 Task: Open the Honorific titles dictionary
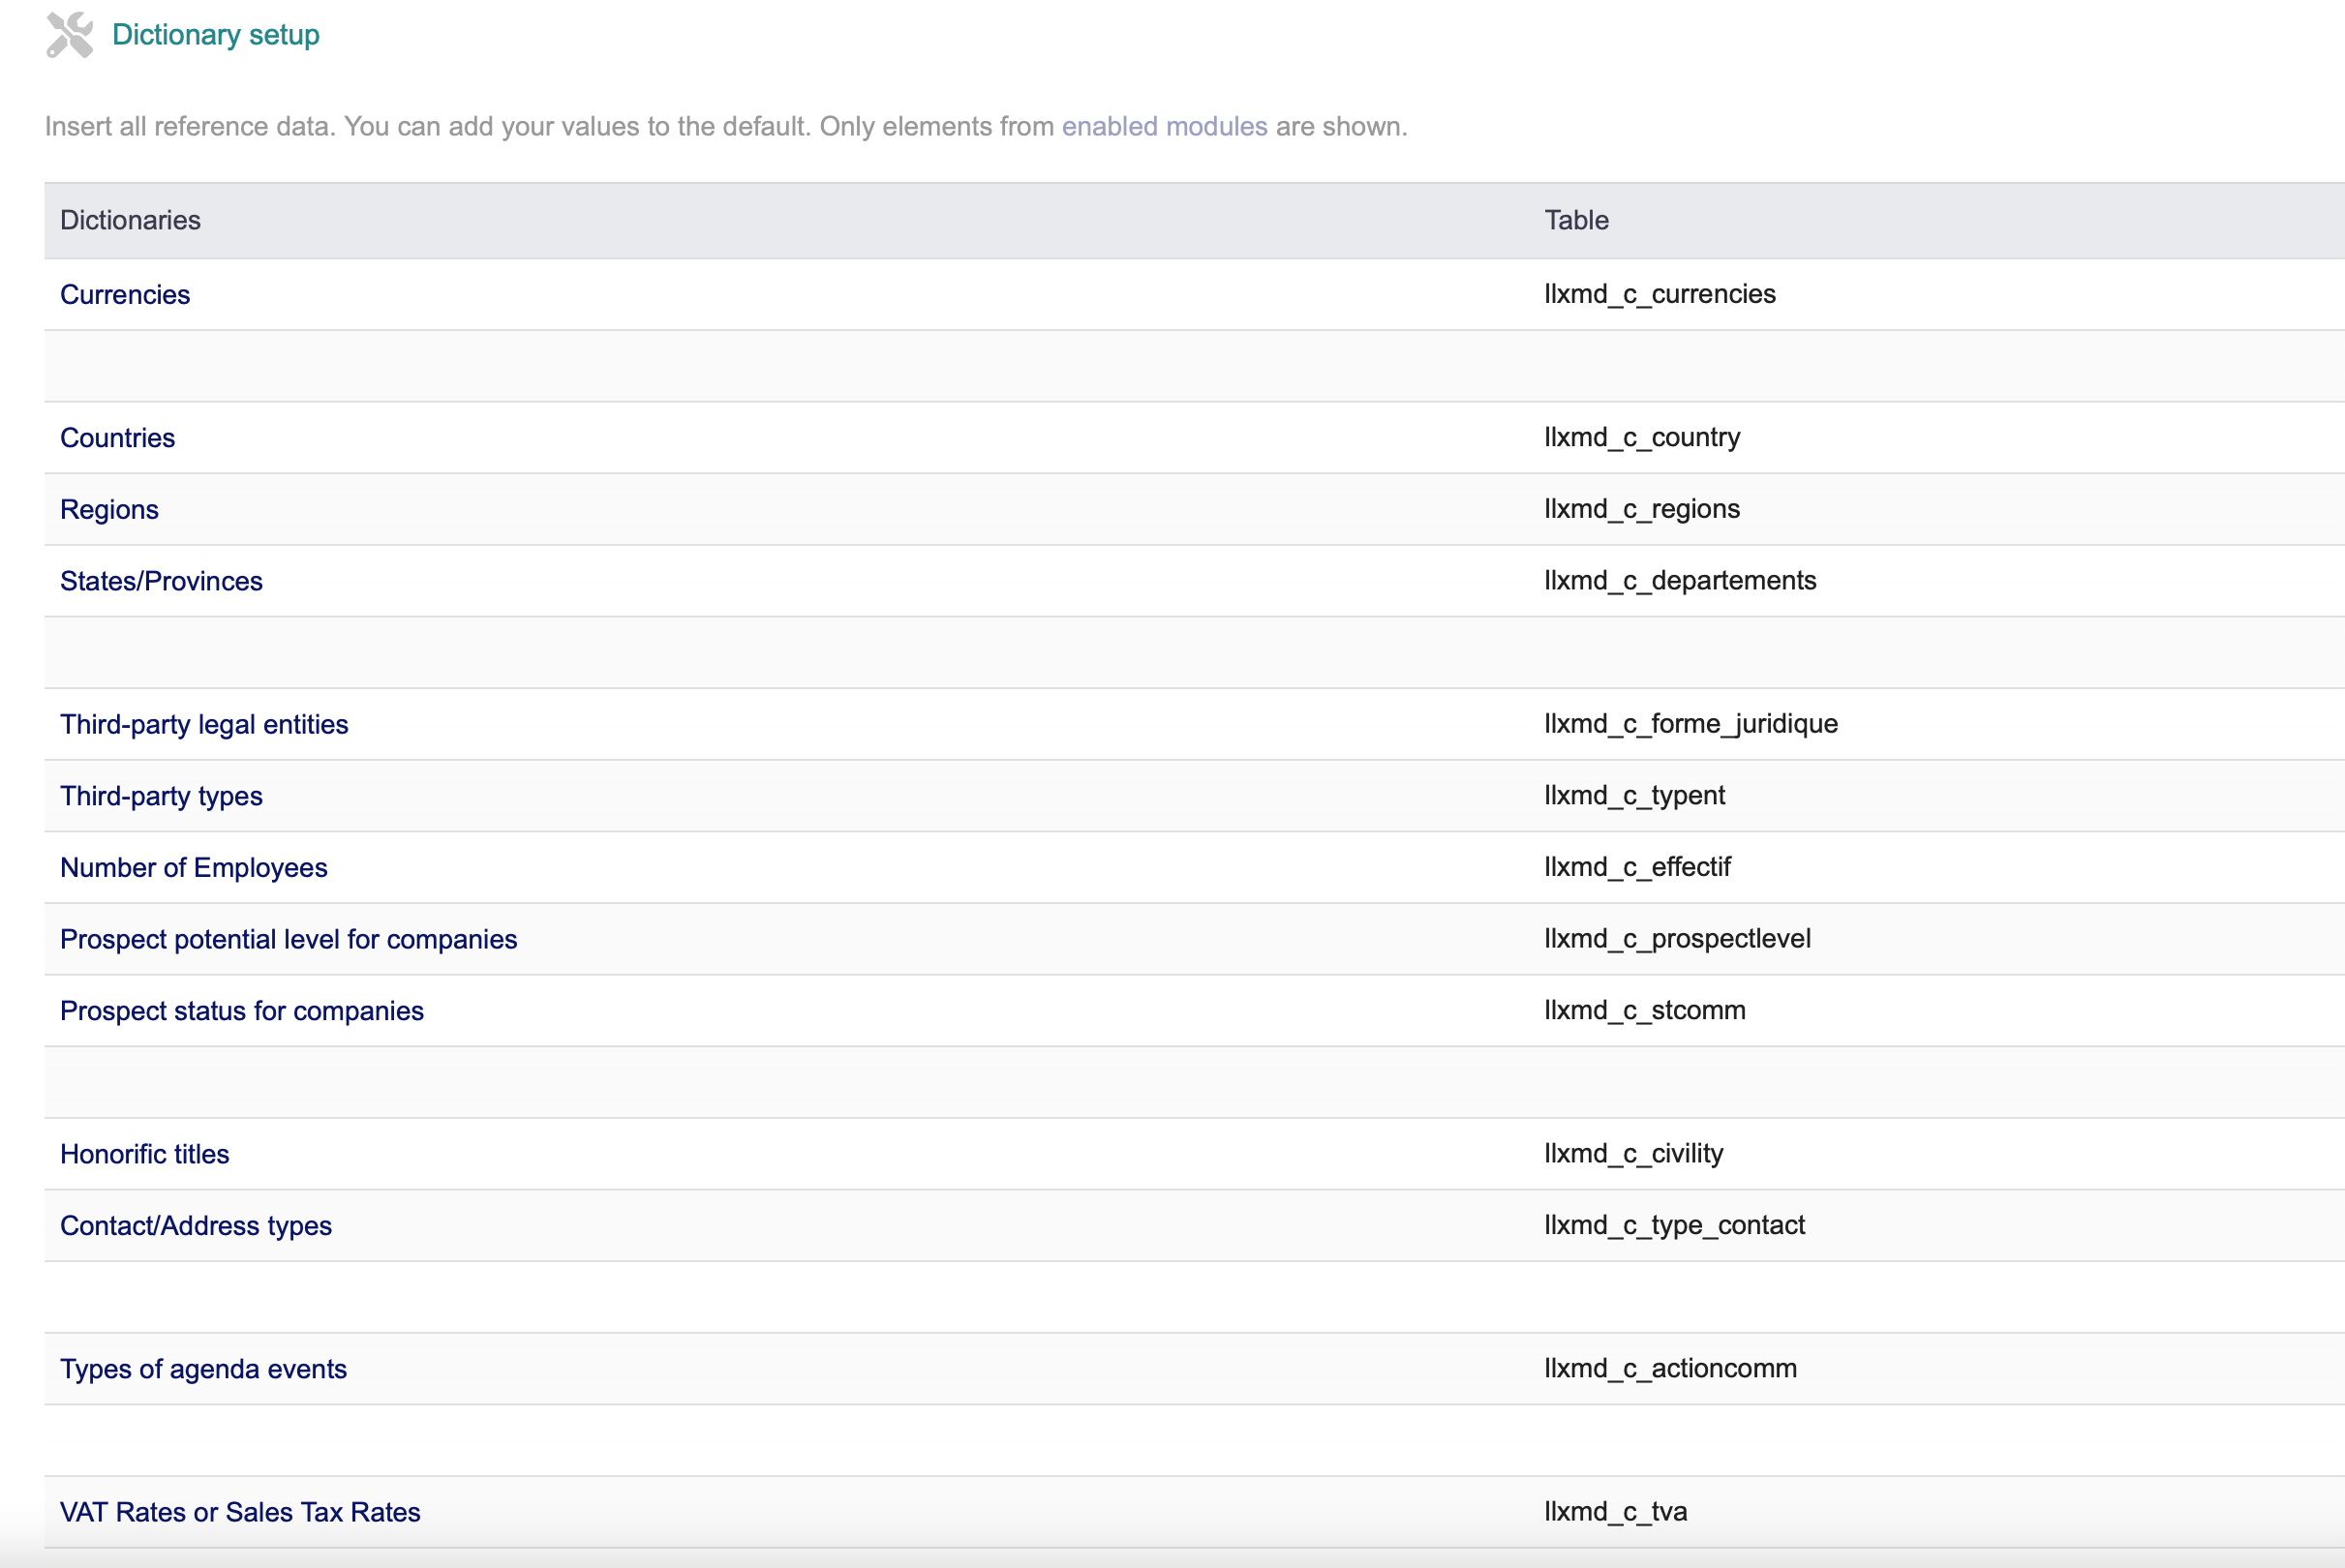point(145,1154)
